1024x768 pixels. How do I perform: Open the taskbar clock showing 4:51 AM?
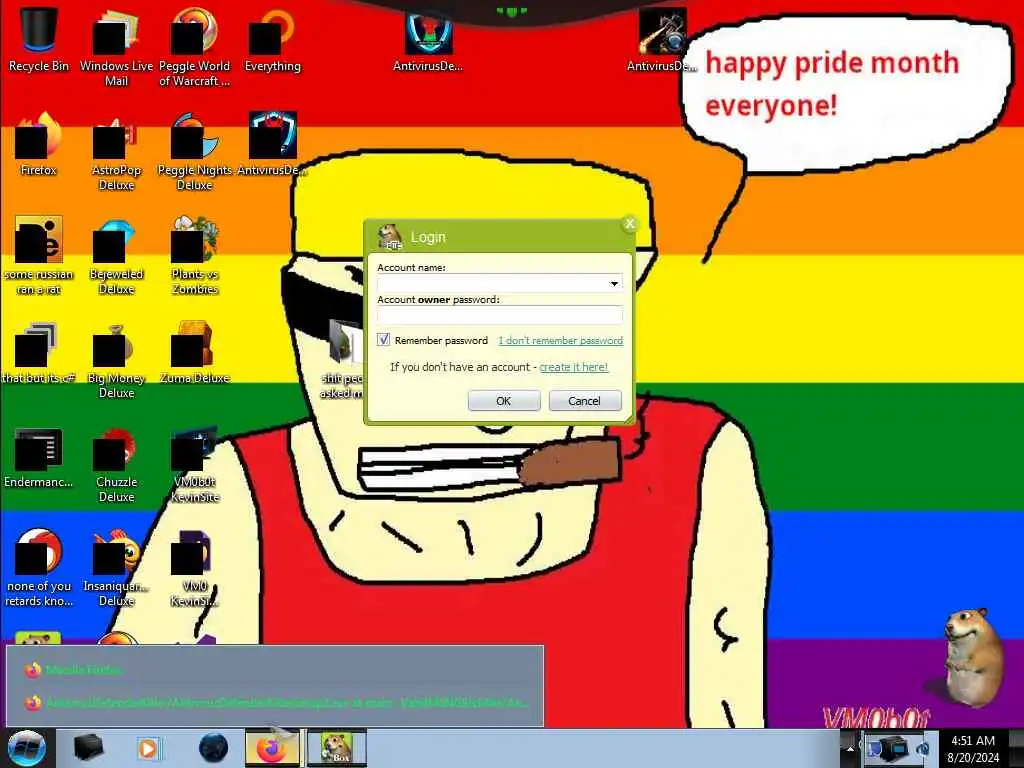click(973, 748)
